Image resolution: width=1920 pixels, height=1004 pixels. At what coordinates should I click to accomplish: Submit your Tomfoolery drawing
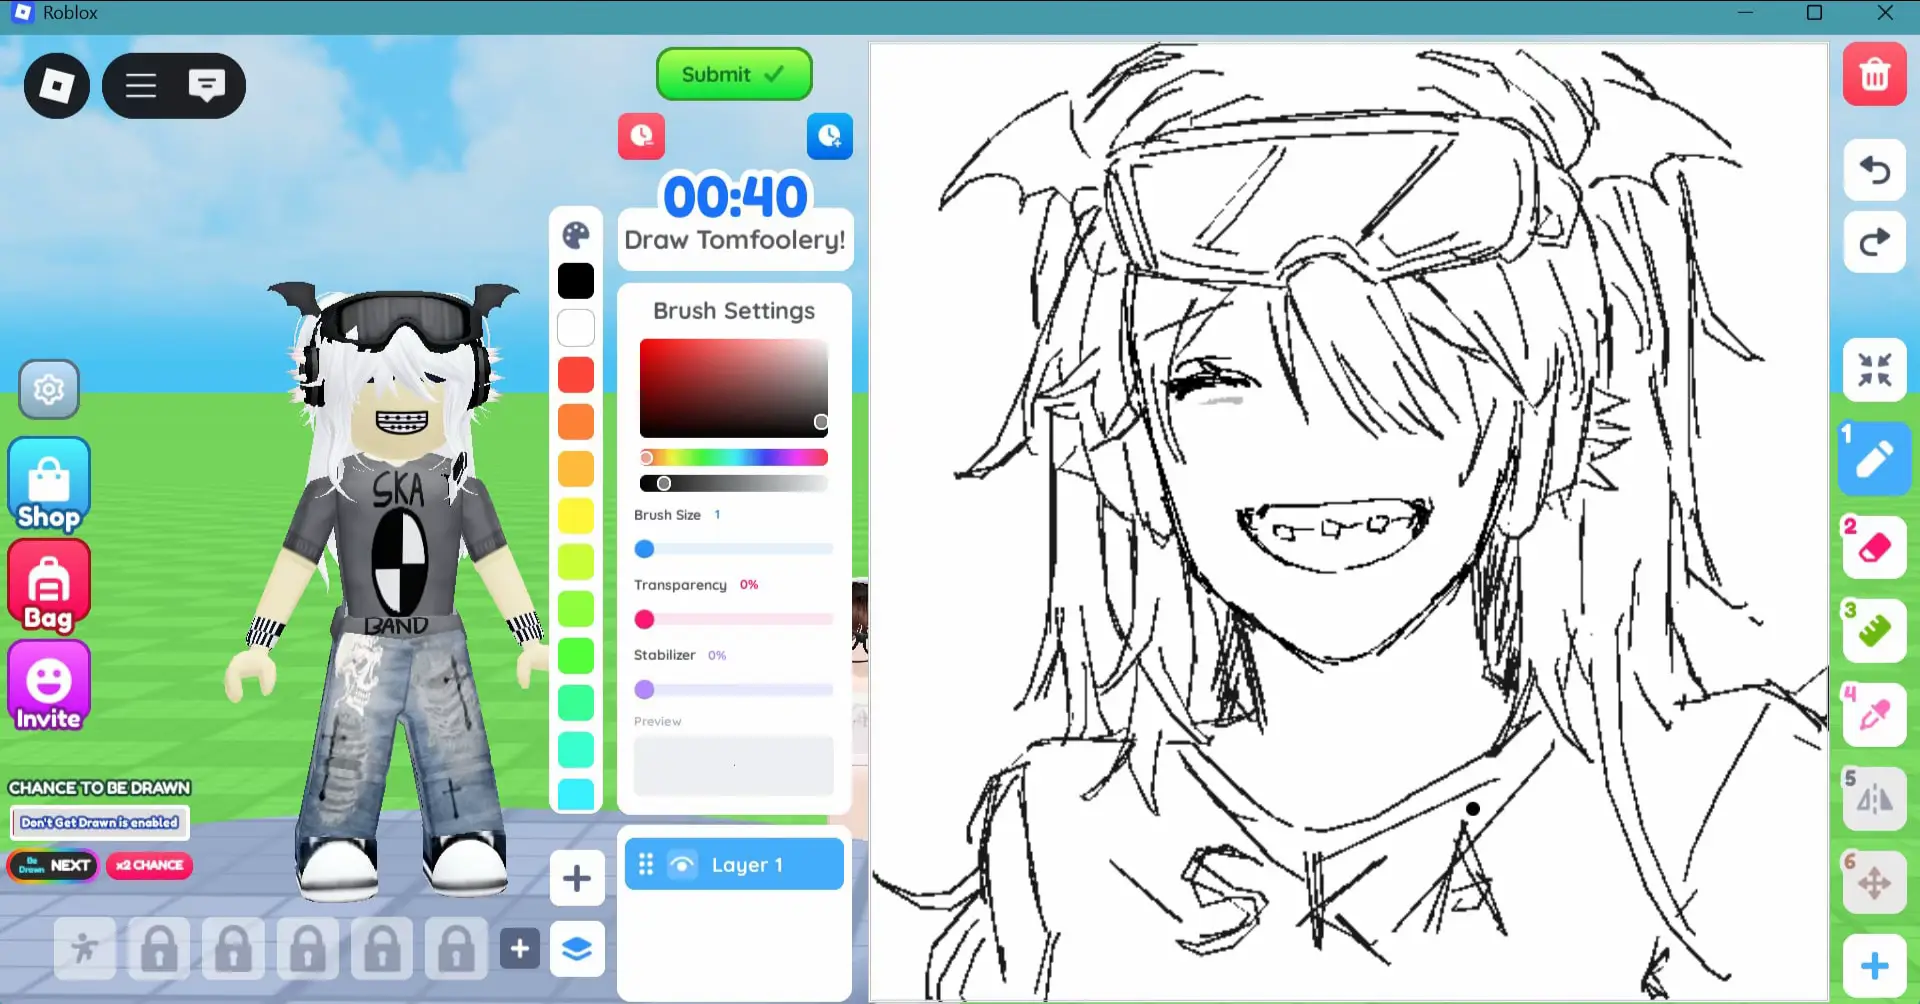click(733, 74)
